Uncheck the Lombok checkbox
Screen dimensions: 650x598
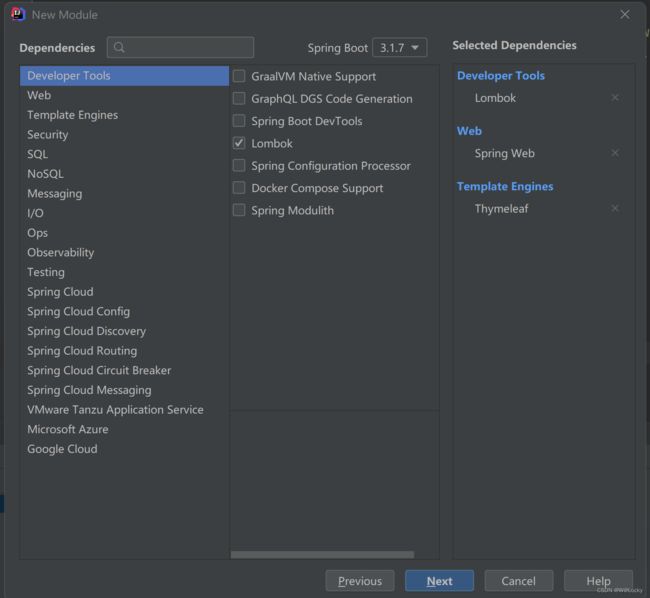239,143
